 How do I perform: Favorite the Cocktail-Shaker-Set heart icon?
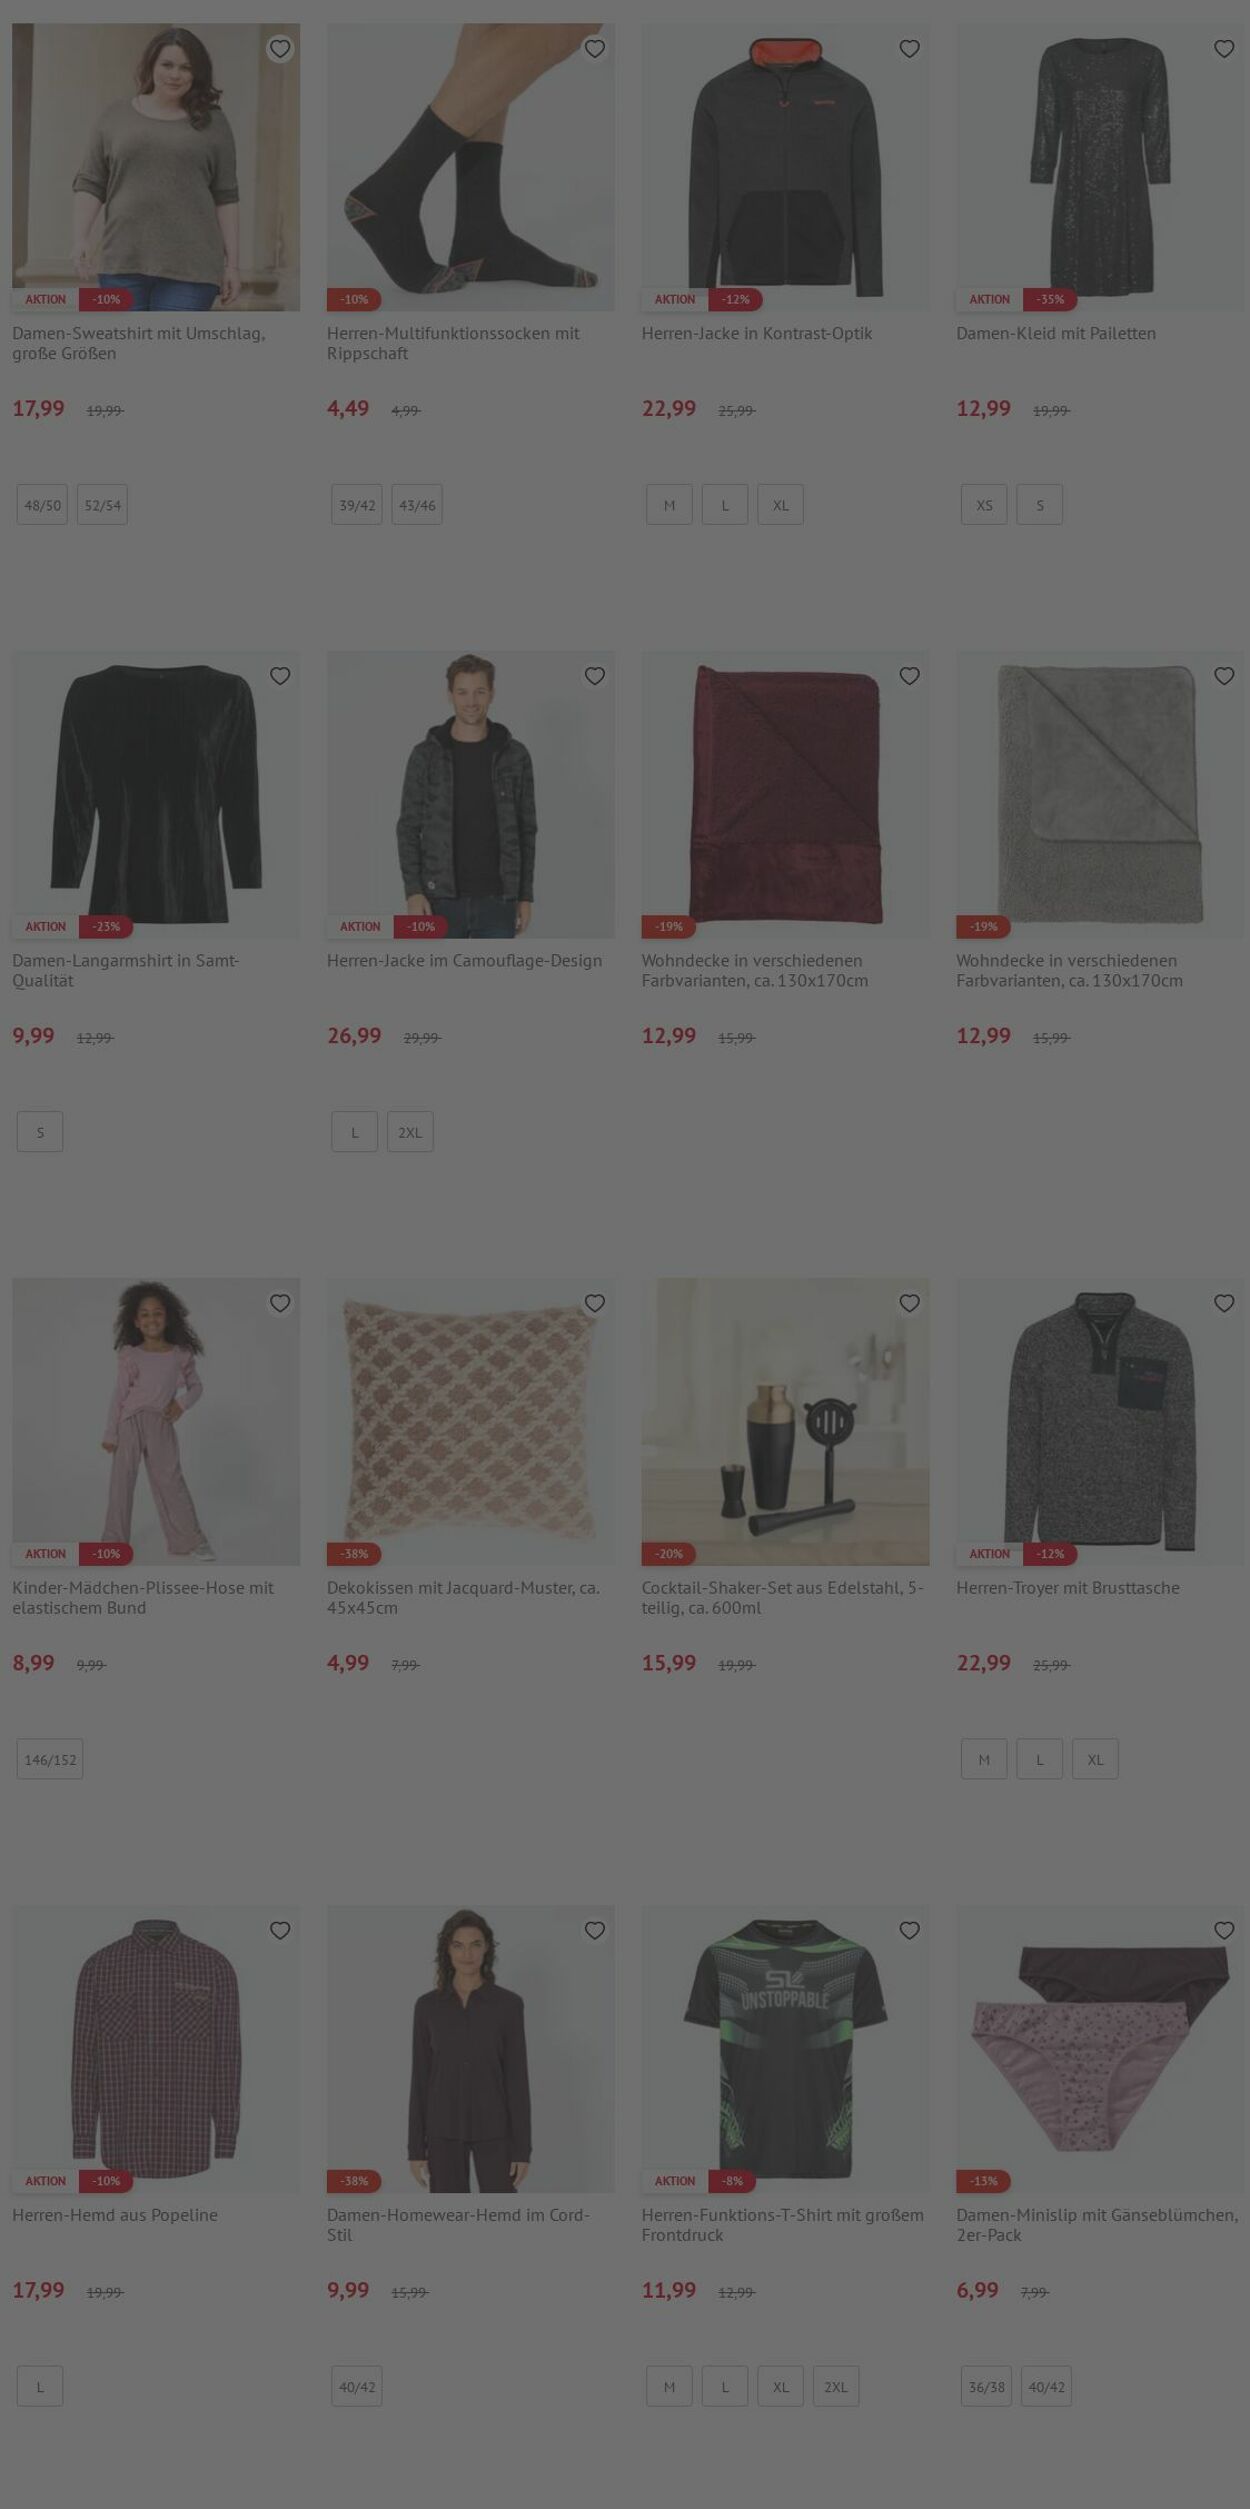click(909, 1303)
